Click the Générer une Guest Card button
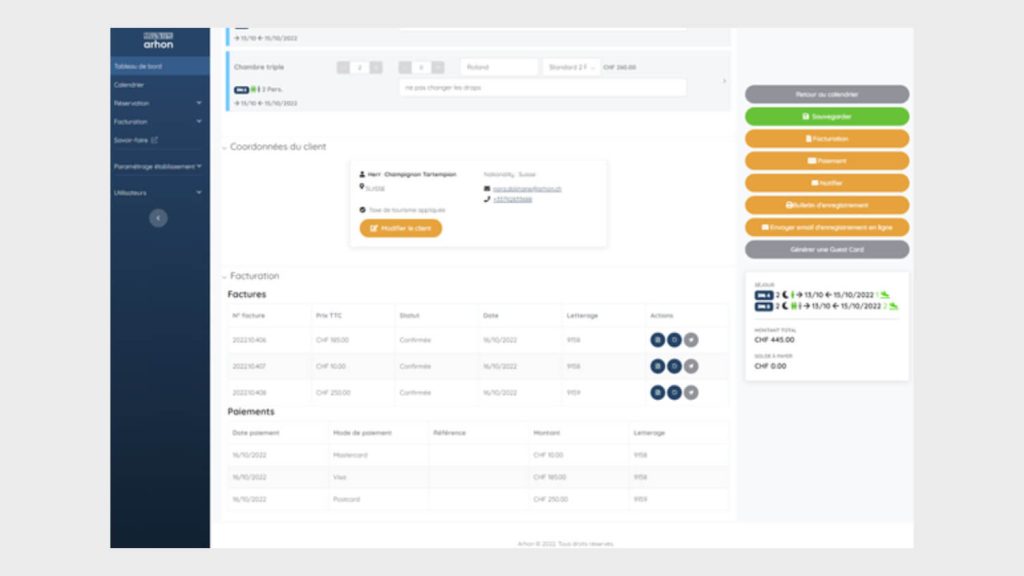 827,249
